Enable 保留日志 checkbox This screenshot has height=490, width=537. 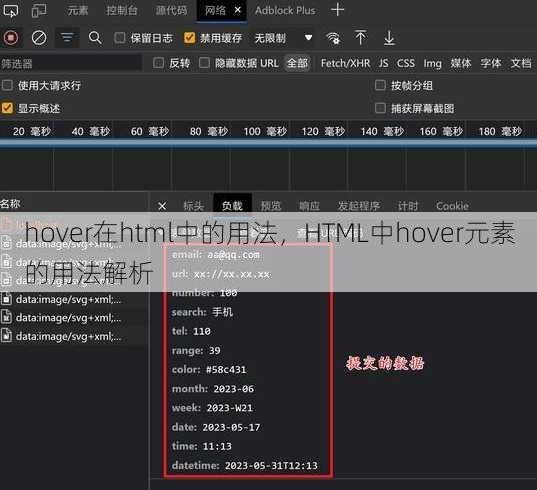coord(120,38)
